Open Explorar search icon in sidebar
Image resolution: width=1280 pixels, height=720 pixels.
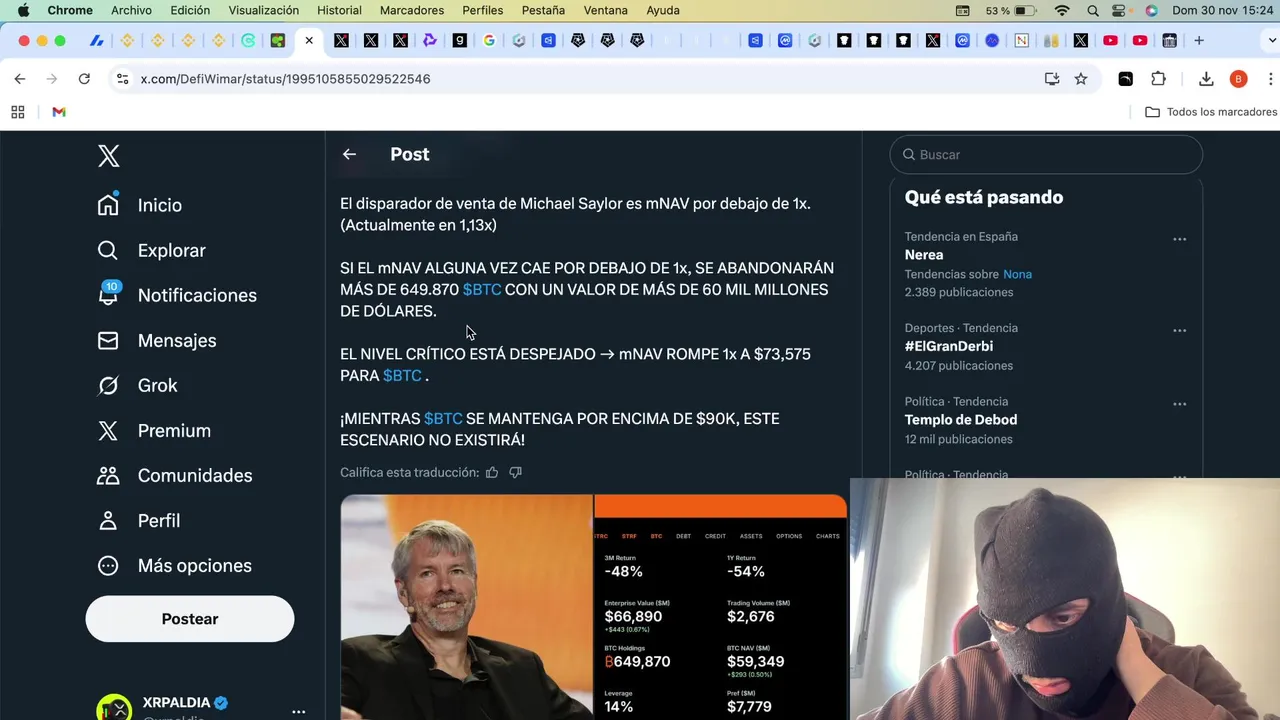pyautogui.click(x=108, y=250)
